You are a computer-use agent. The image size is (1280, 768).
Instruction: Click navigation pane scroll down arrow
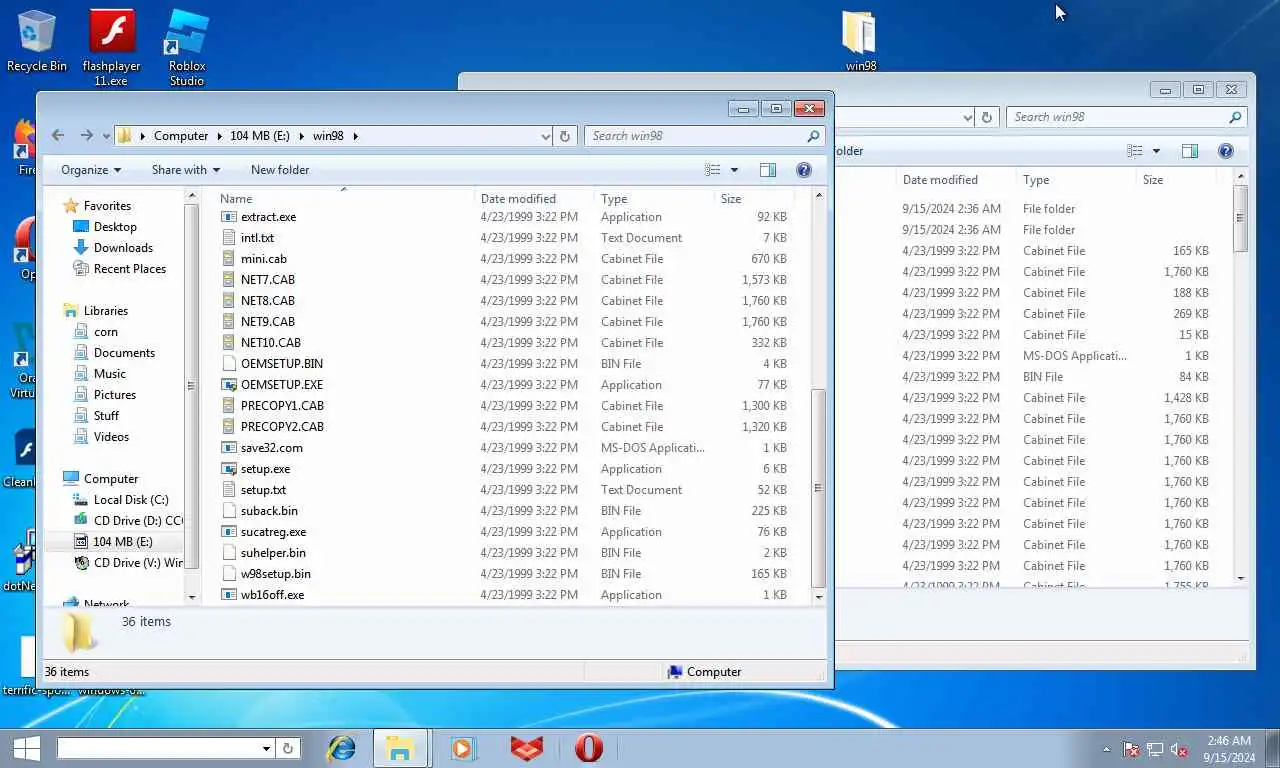pos(192,597)
